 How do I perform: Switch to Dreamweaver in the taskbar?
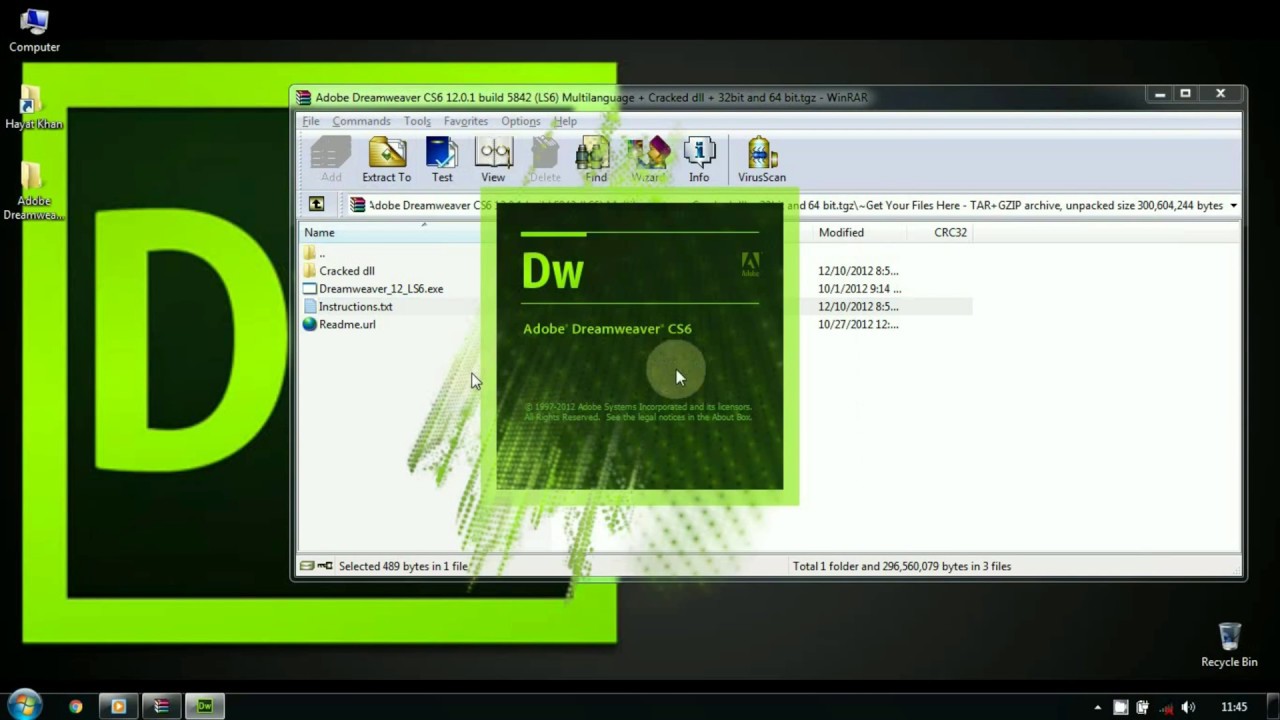pos(205,706)
